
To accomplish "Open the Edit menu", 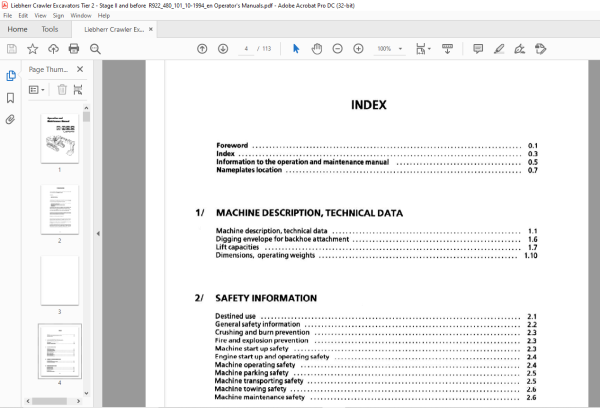I will point(23,16).
